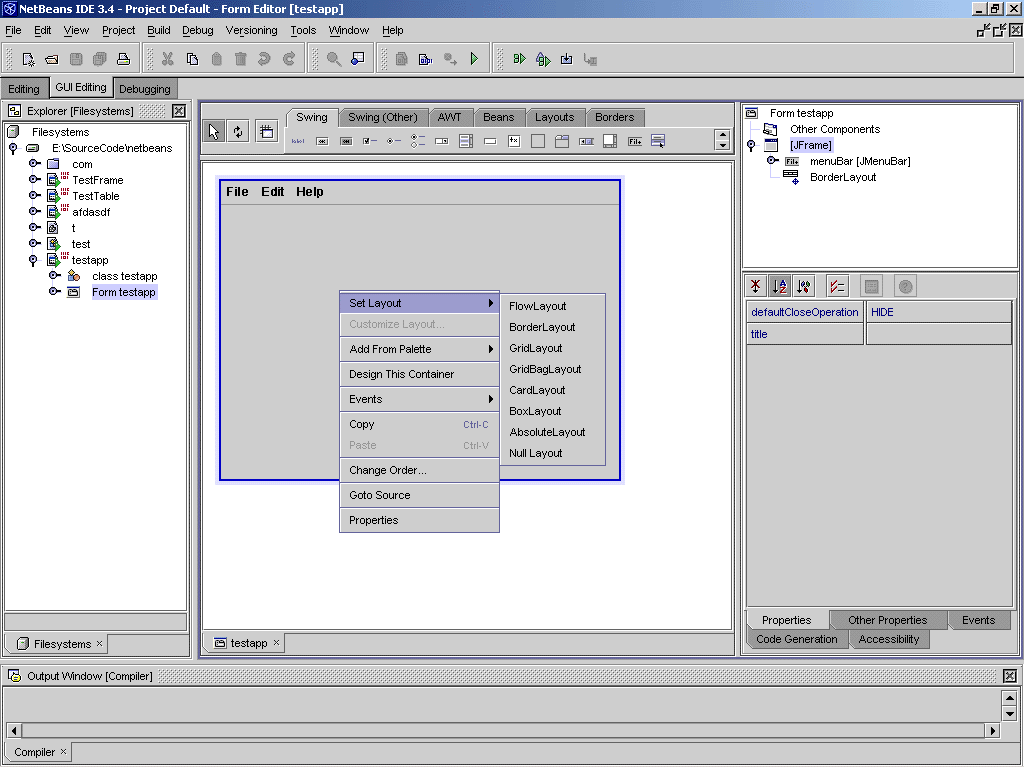This screenshot has width=1024, height=768.
Task: Toggle sort properties by name button
Action: click(x=780, y=286)
